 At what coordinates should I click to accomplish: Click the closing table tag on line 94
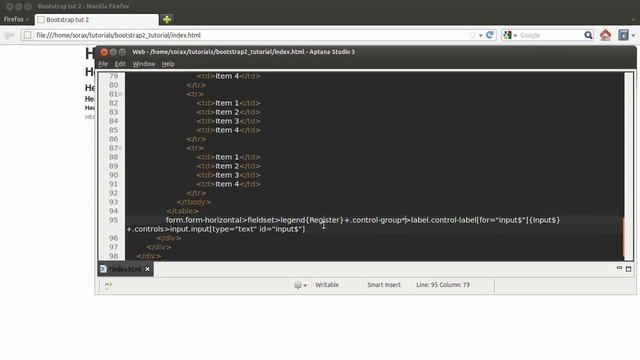click(182, 211)
